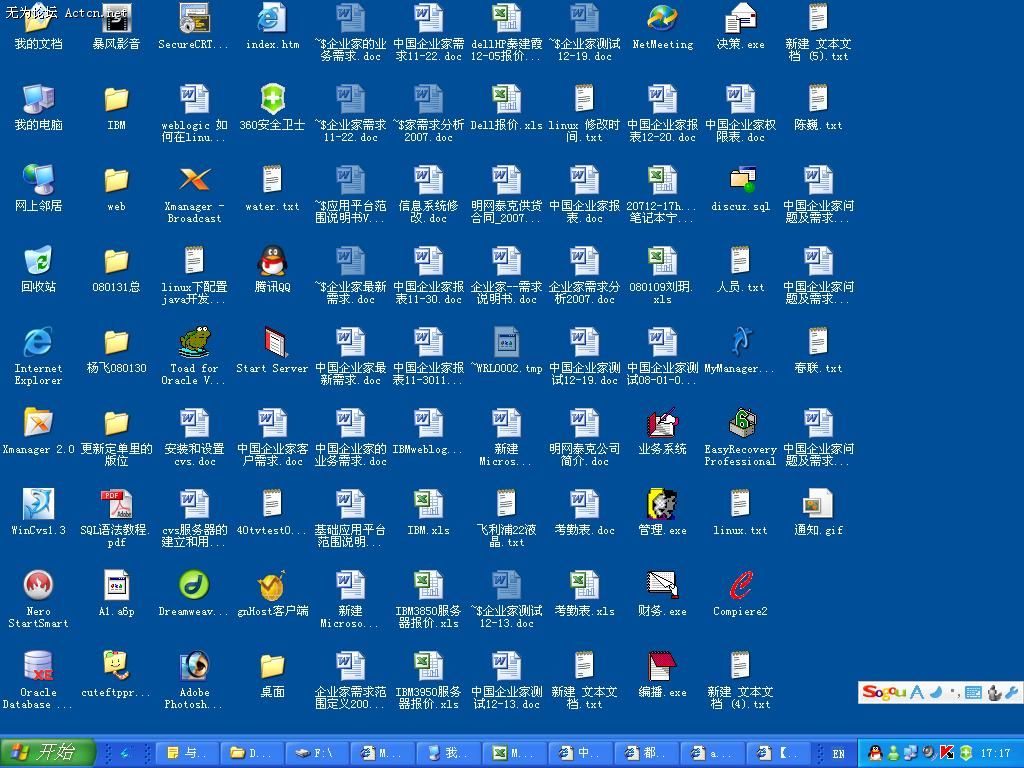Select the WinCvs1.3 icon
1024x768 pixels.
pos(38,505)
